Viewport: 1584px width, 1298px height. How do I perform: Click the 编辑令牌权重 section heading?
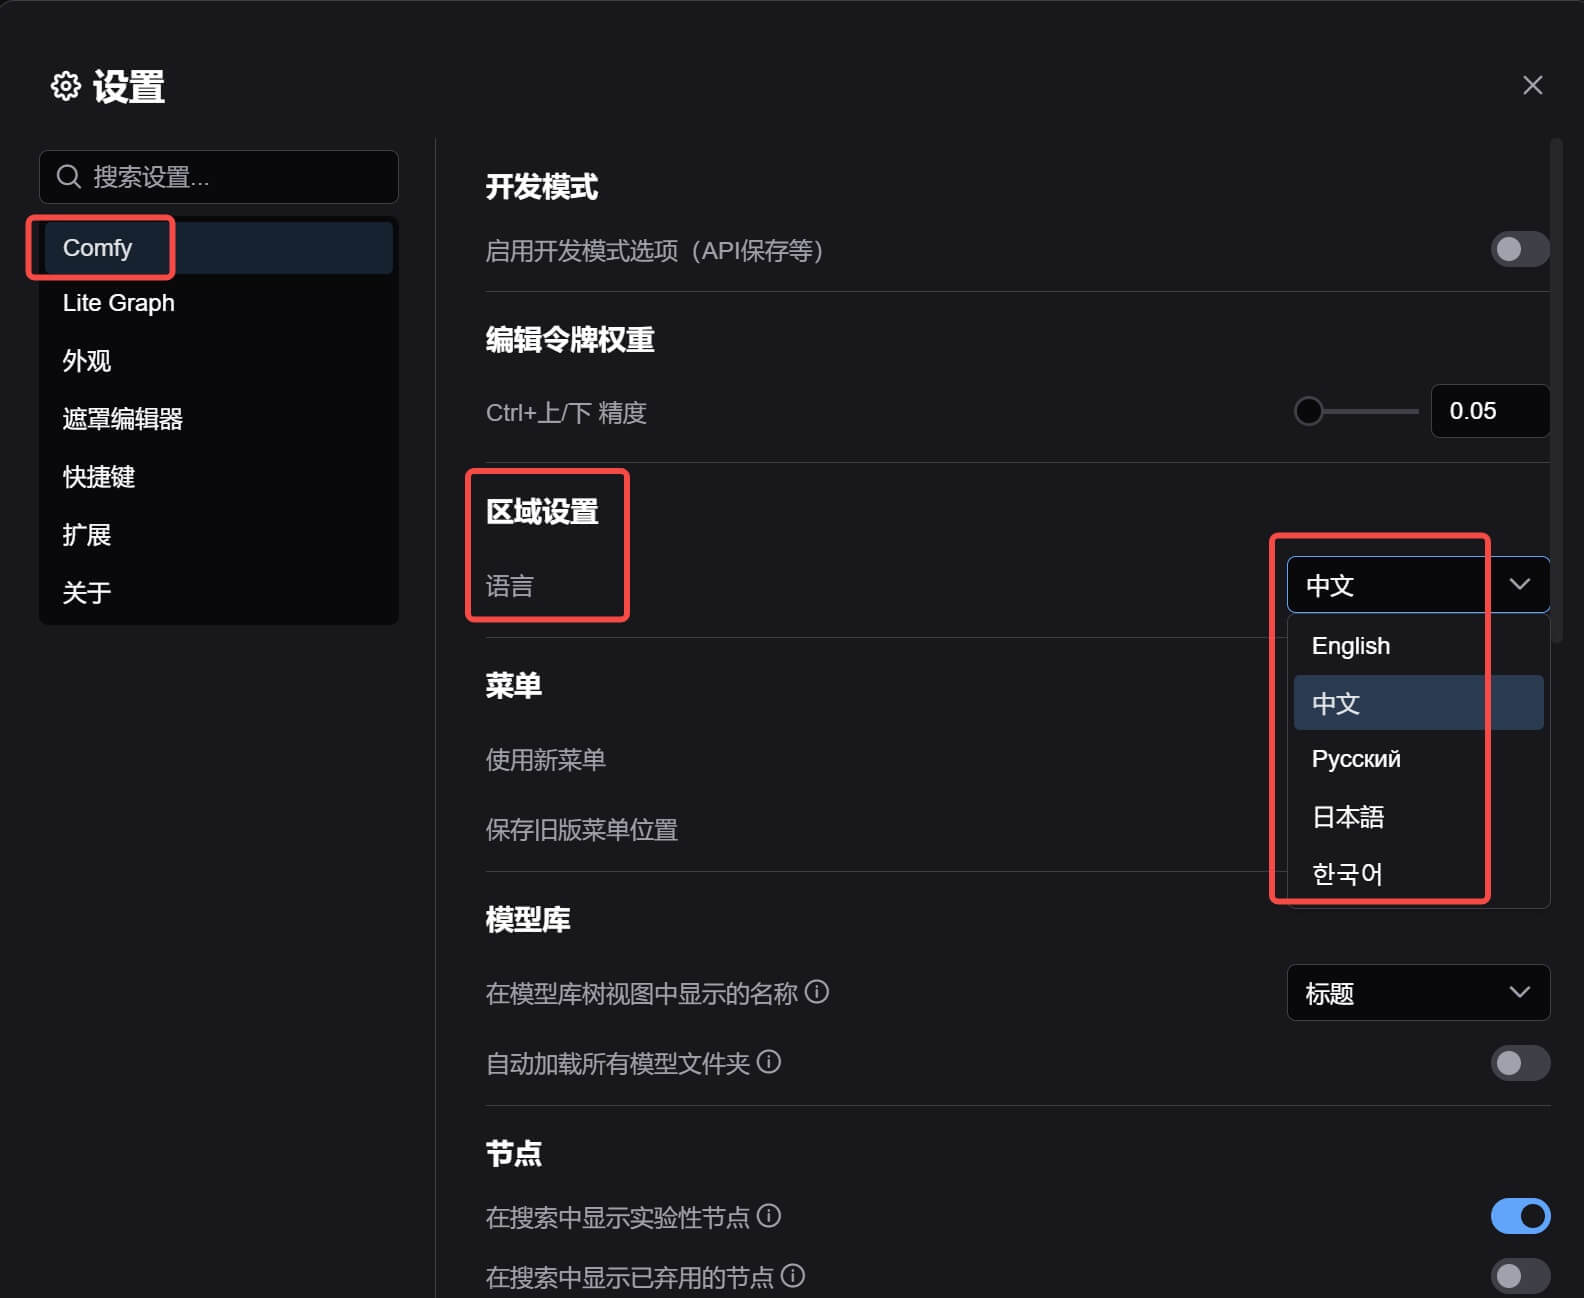pyautogui.click(x=570, y=340)
